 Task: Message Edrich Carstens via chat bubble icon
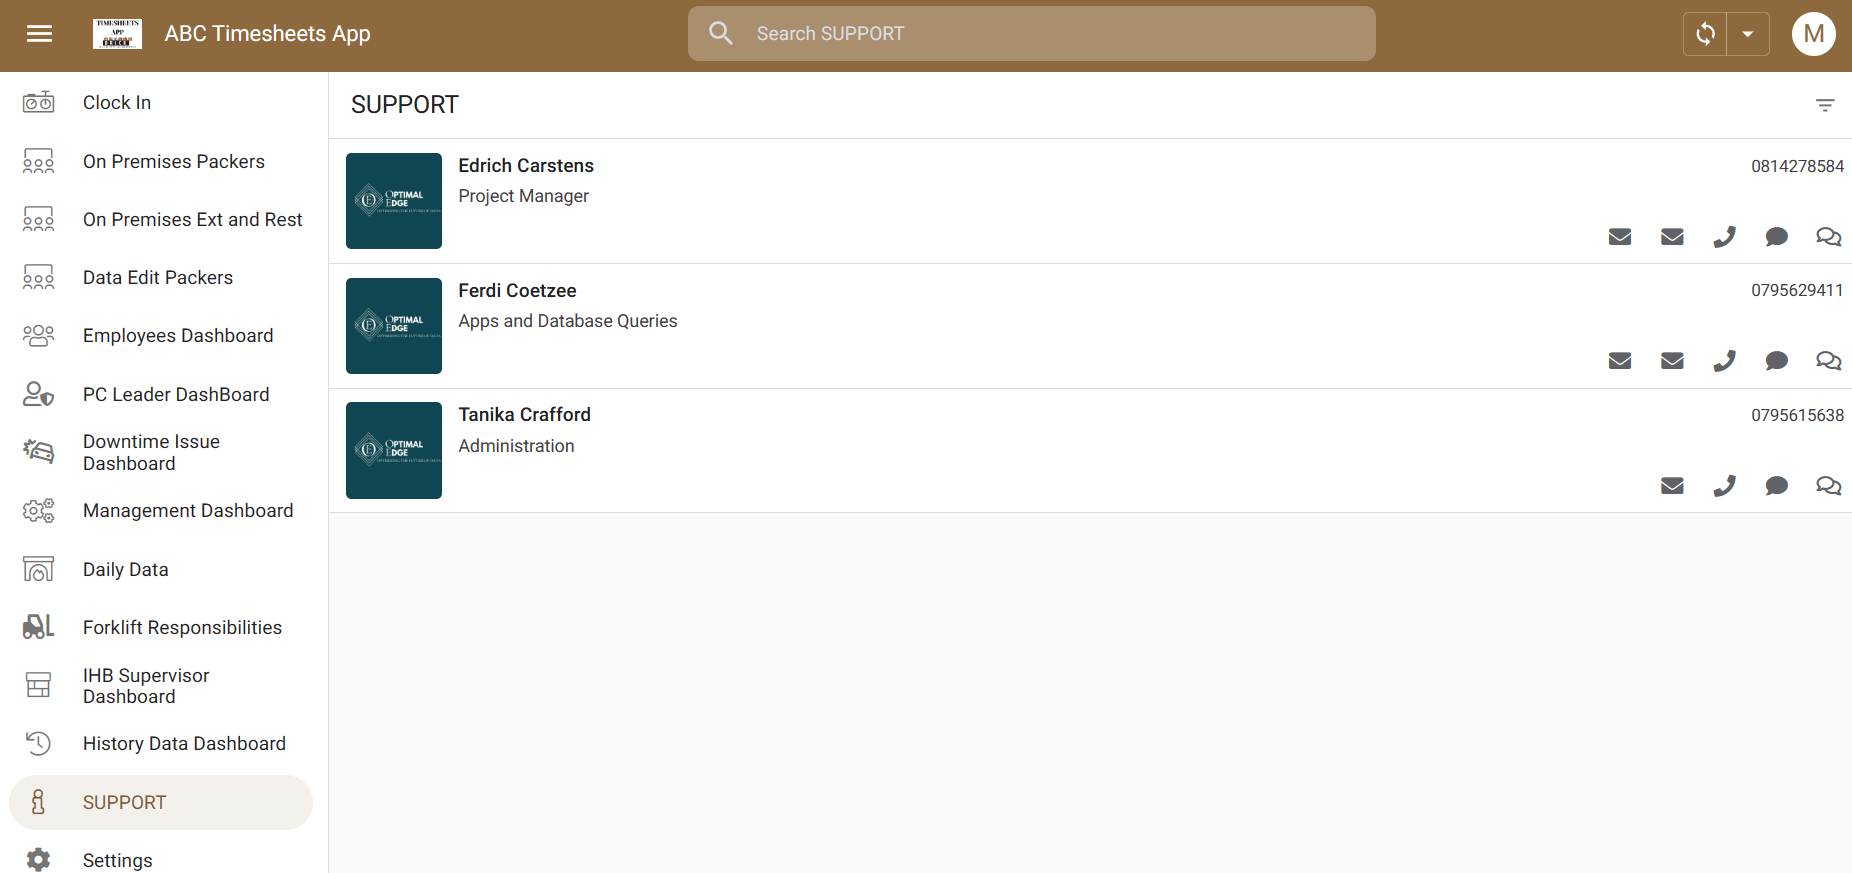click(x=1776, y=237)
